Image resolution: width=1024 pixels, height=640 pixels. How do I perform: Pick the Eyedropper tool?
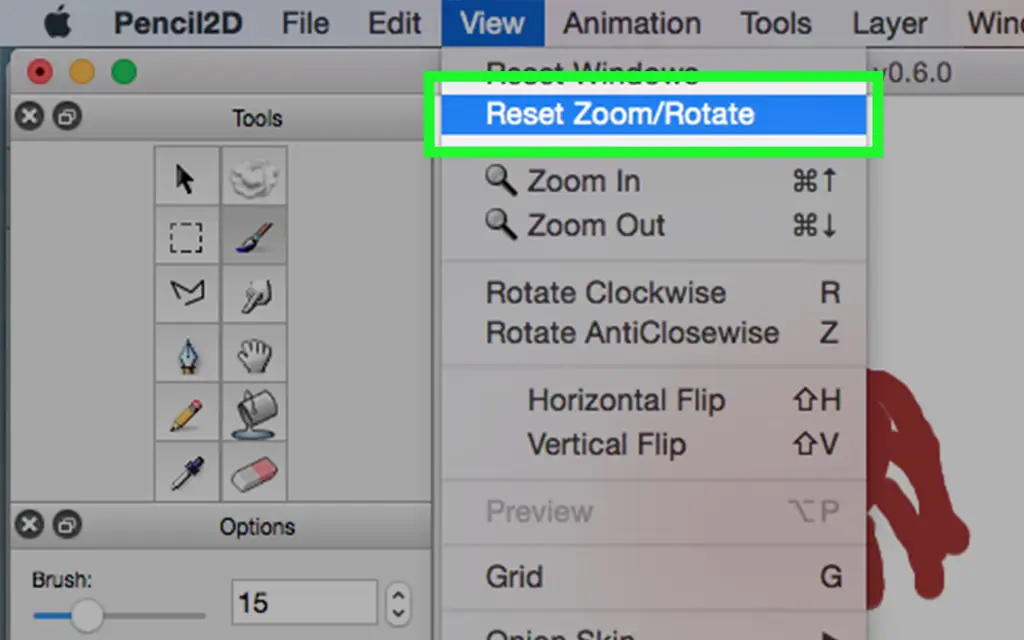click(x=186, y=472)
